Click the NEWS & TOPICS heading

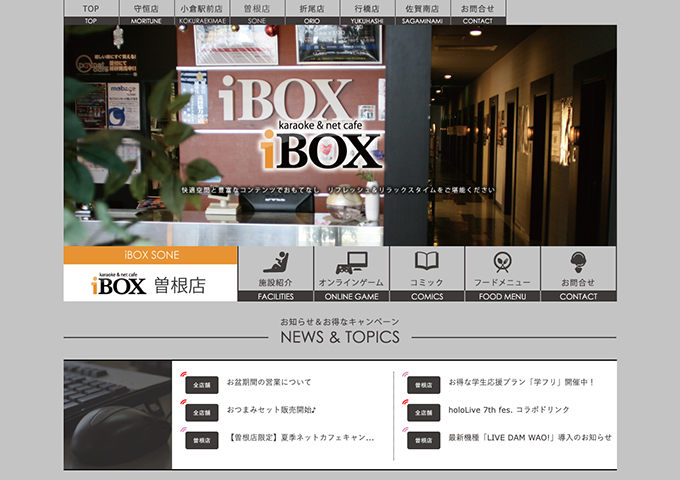tap(340, 337)
